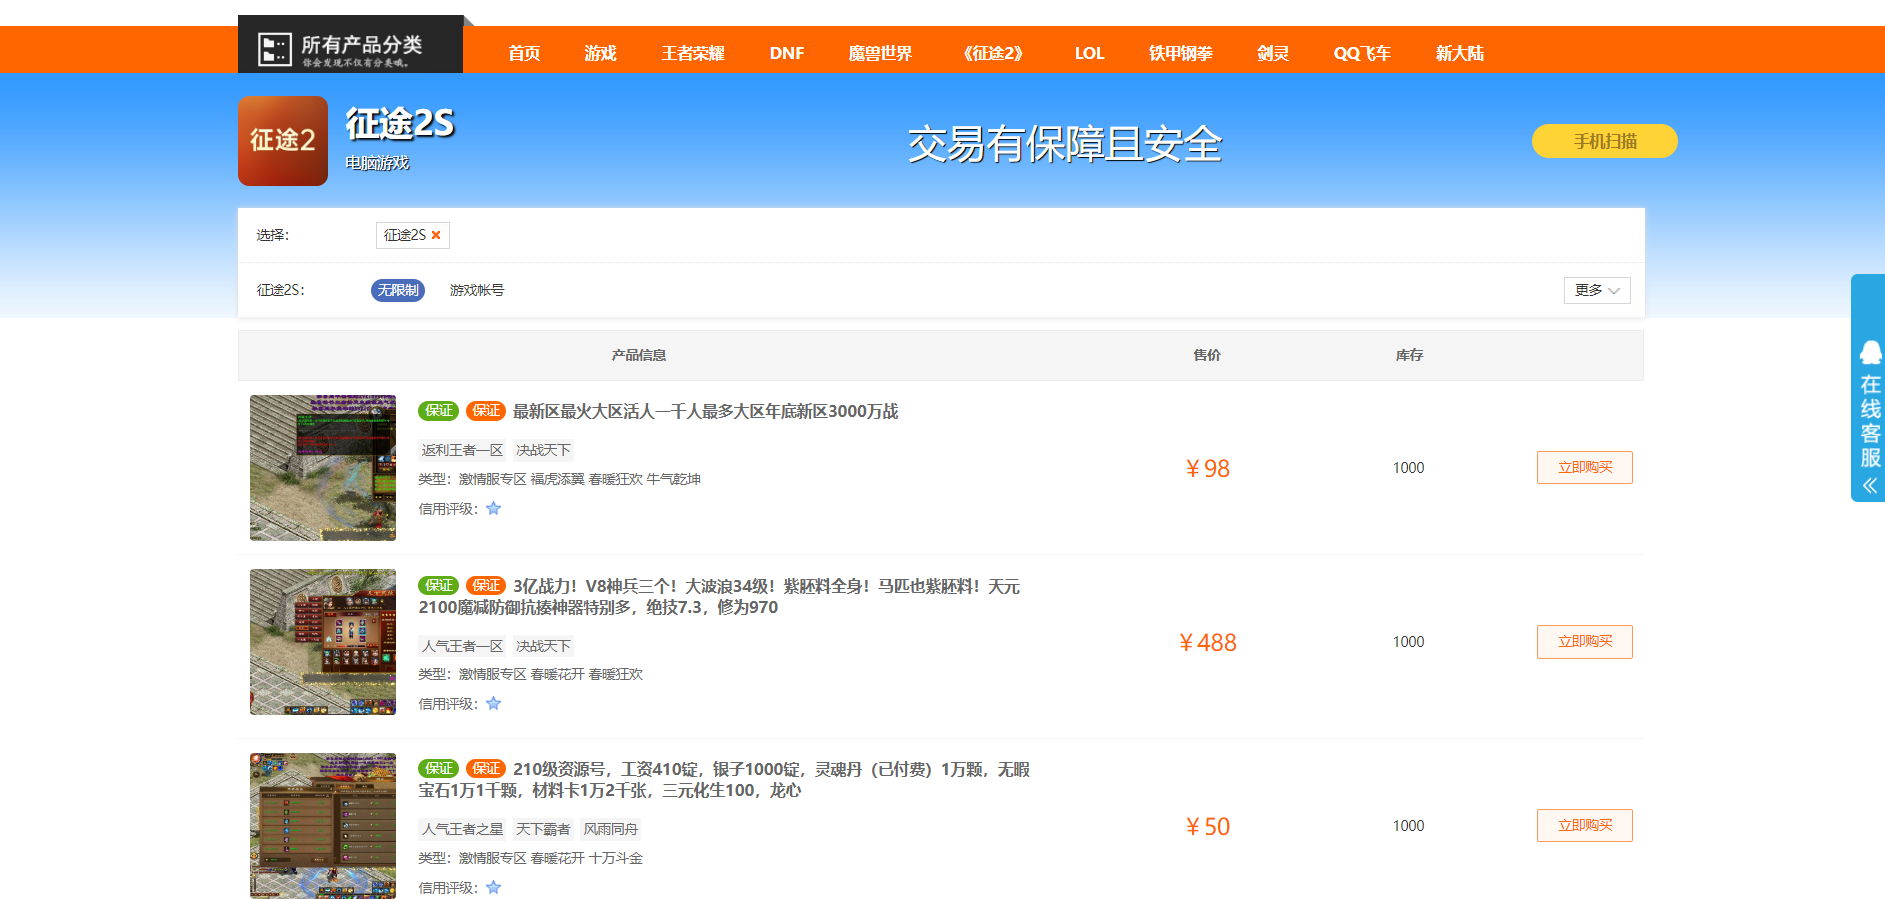Viewport: 1885px width, 899px height.
Task: Click the 人气王者一区 server tag
Action: pos(462,646)
